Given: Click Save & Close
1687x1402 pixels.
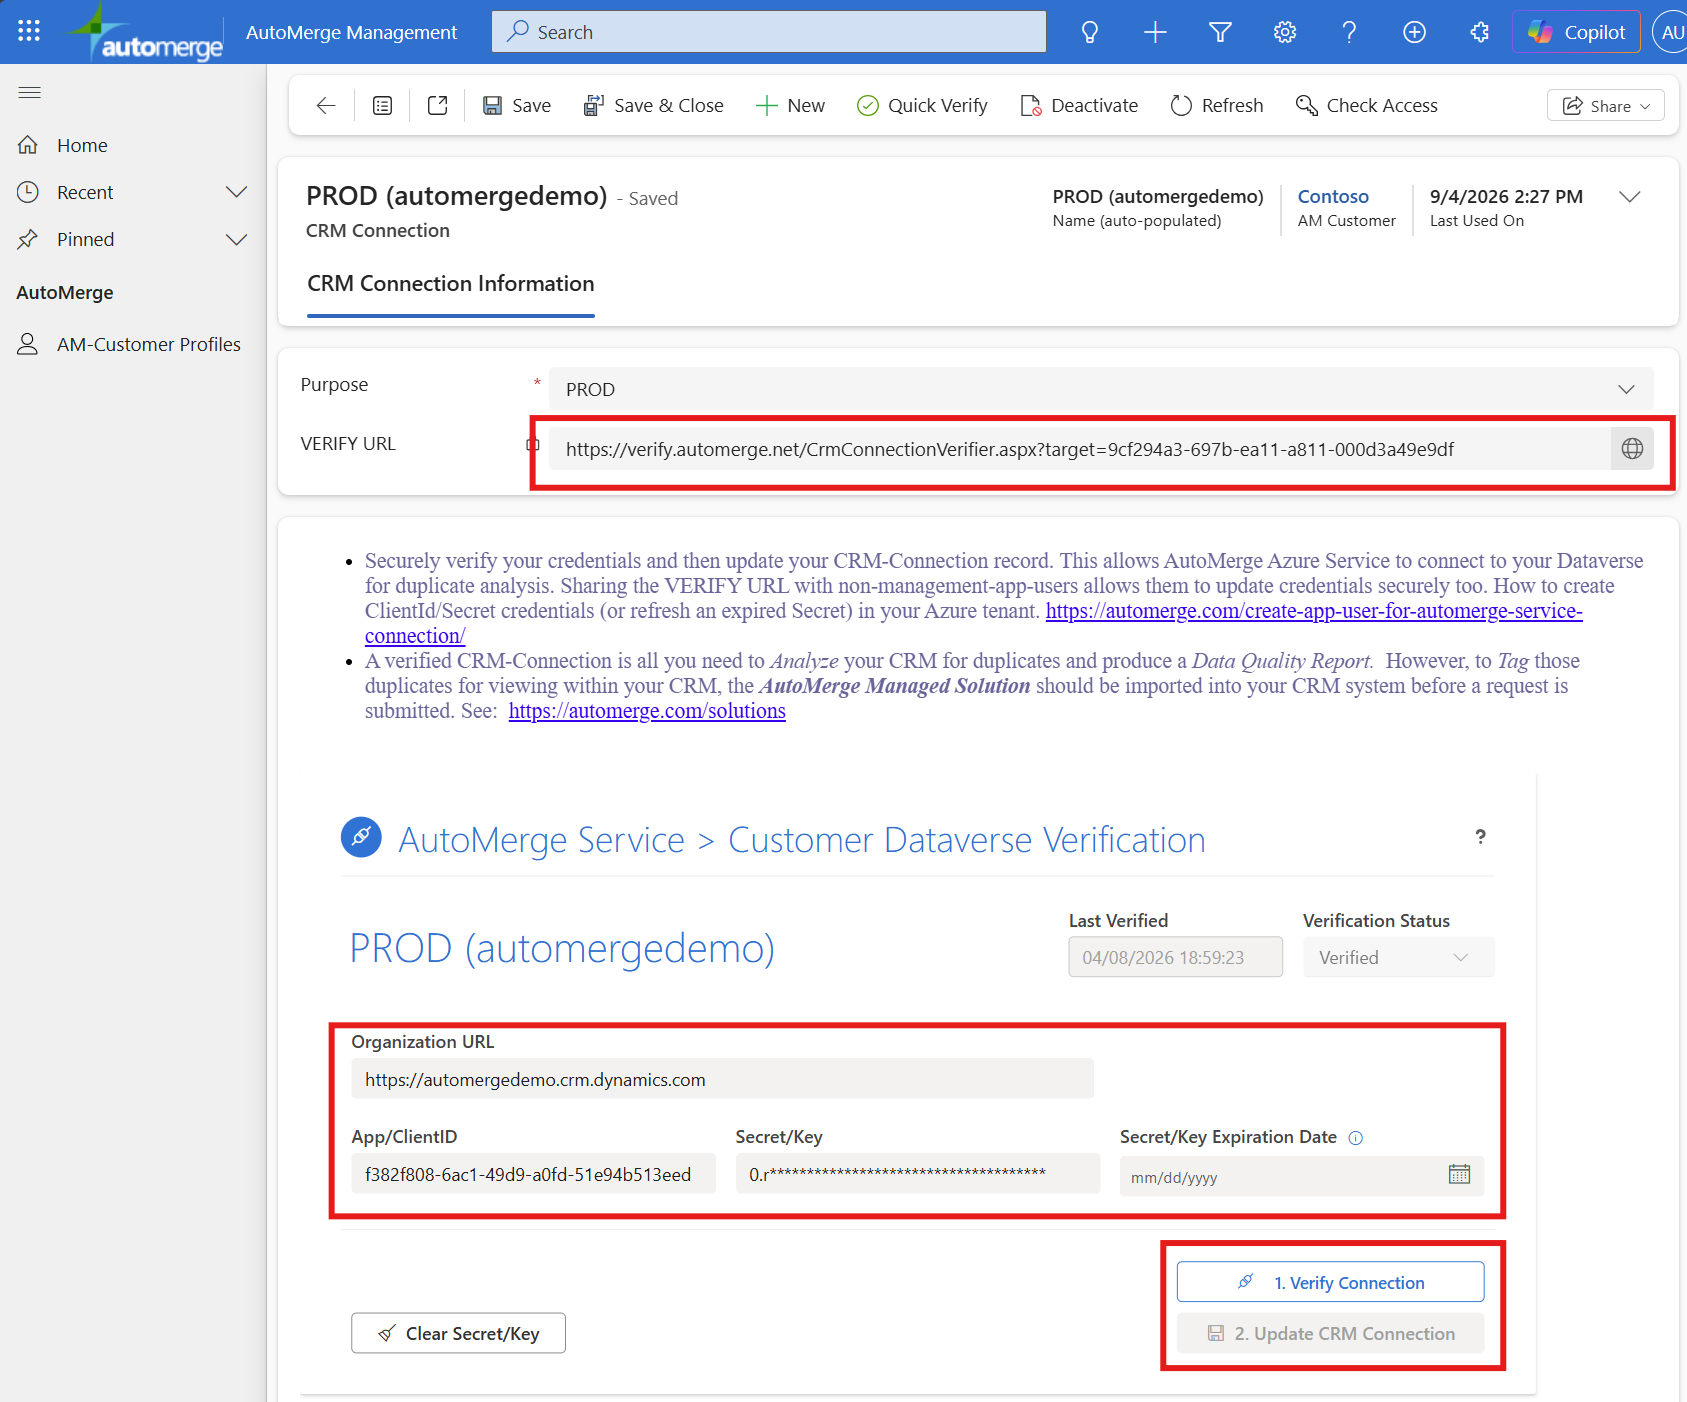Looking at the screenshot, I should click(653, 106).
